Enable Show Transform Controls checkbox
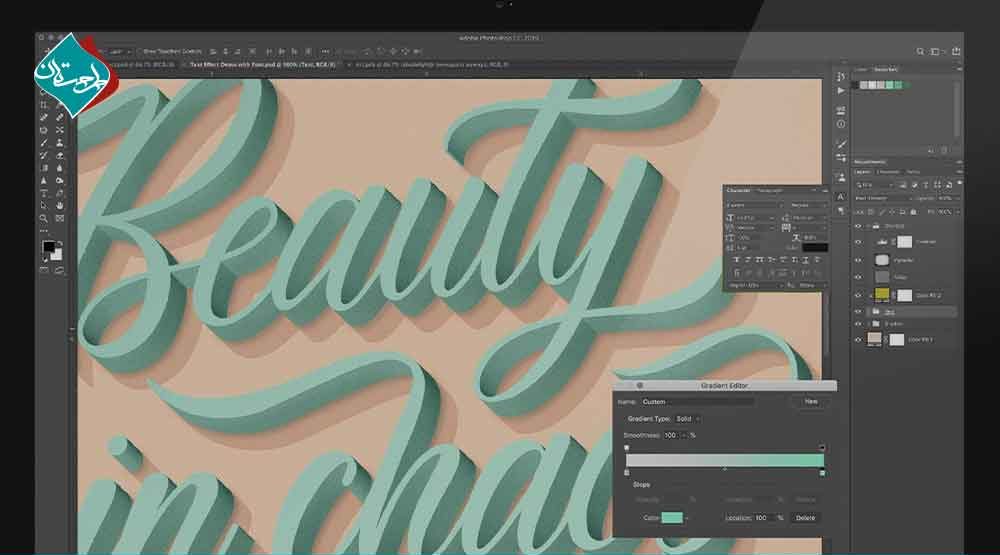The width and height of the screenshot is (1000, 555). click(140, 51)
